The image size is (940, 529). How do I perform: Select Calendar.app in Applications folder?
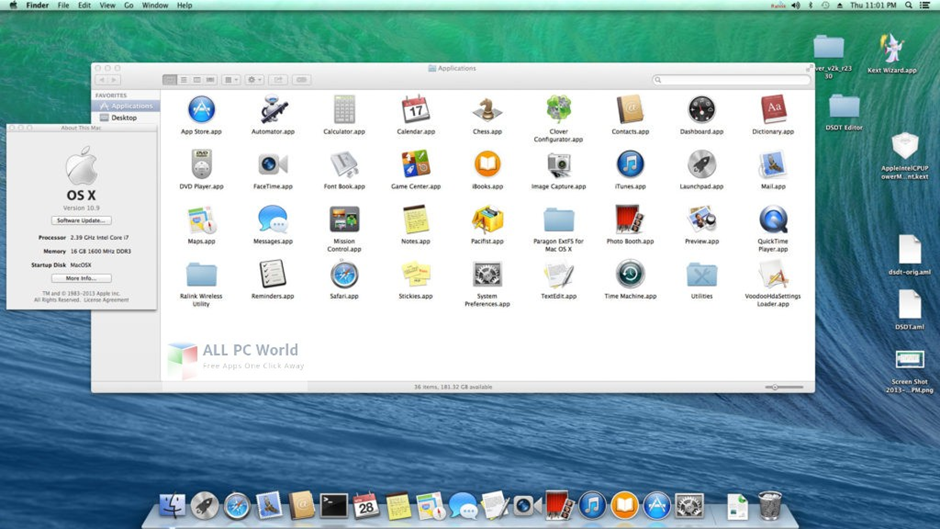(x=415, y=110)
